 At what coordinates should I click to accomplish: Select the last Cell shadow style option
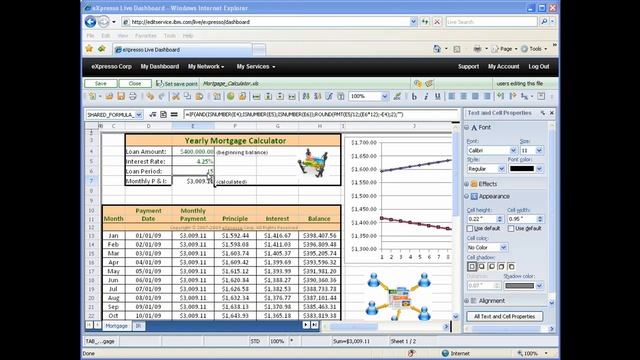[511, 267]
